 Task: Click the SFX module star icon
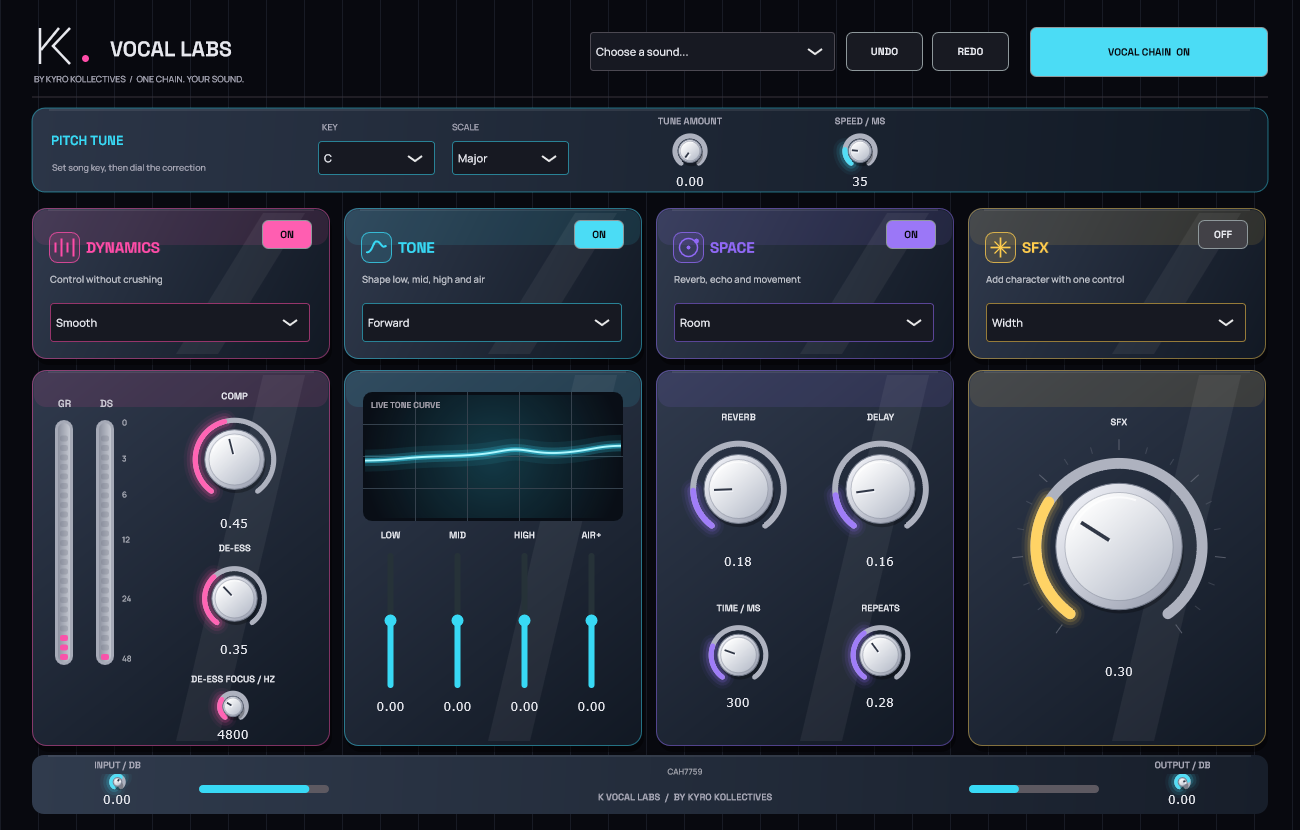pos(1000,247)
